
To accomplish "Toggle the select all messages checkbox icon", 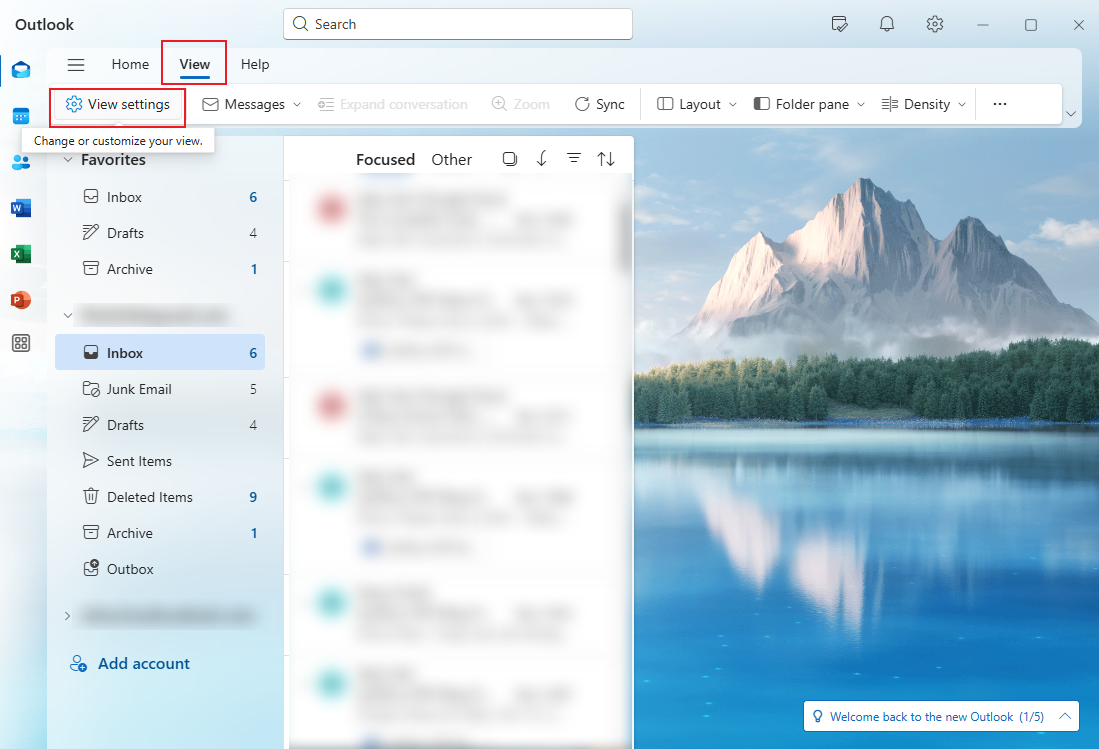I will coord(510,159).
